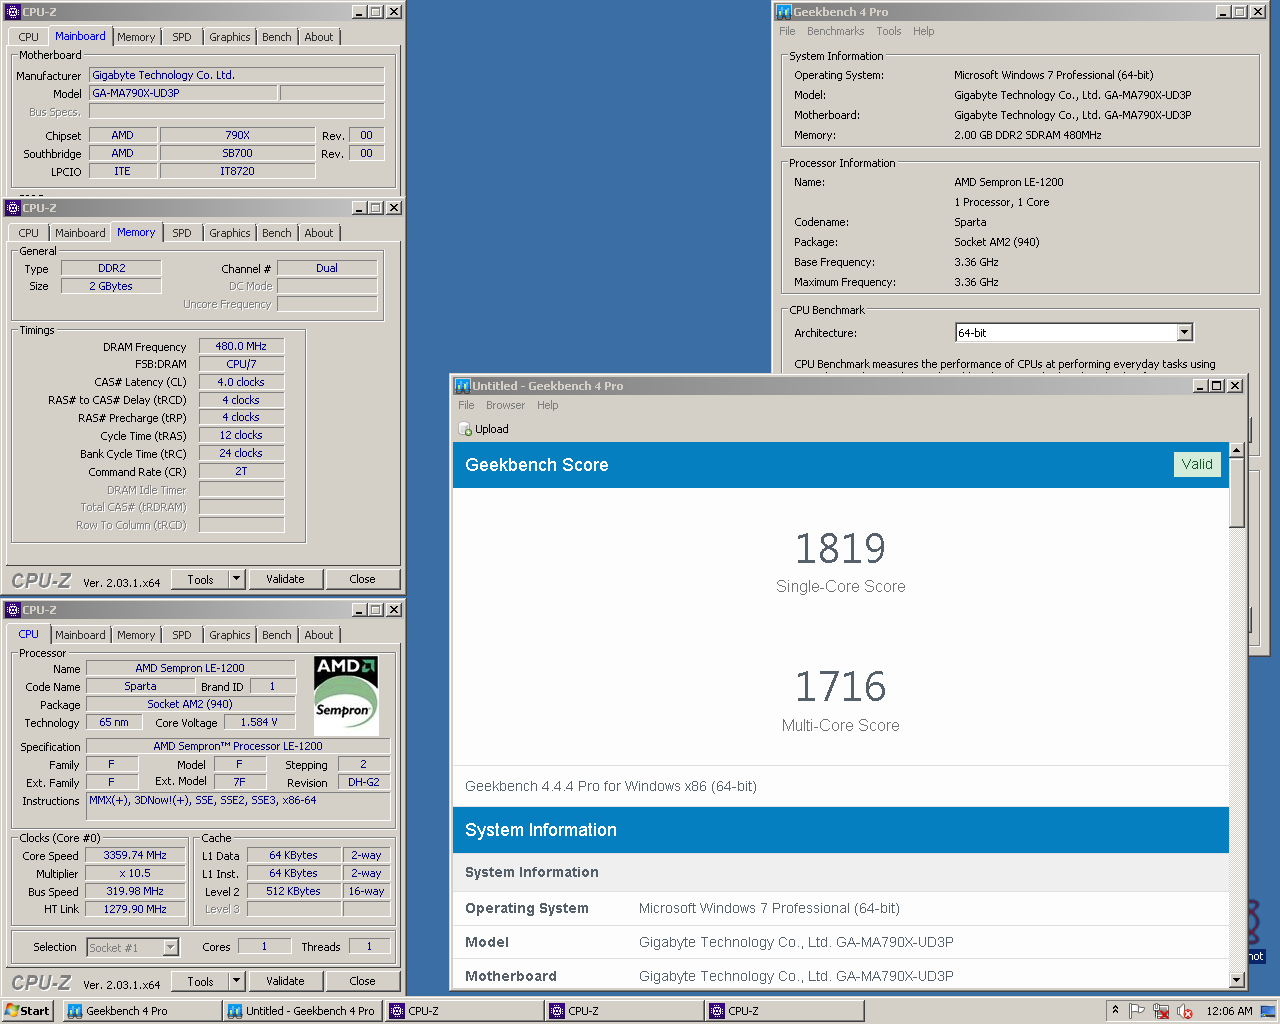Click the HT Link 1279.90 MHz value
The width and height of the screenshot is (1280, 1024).
tap(135, 909)
